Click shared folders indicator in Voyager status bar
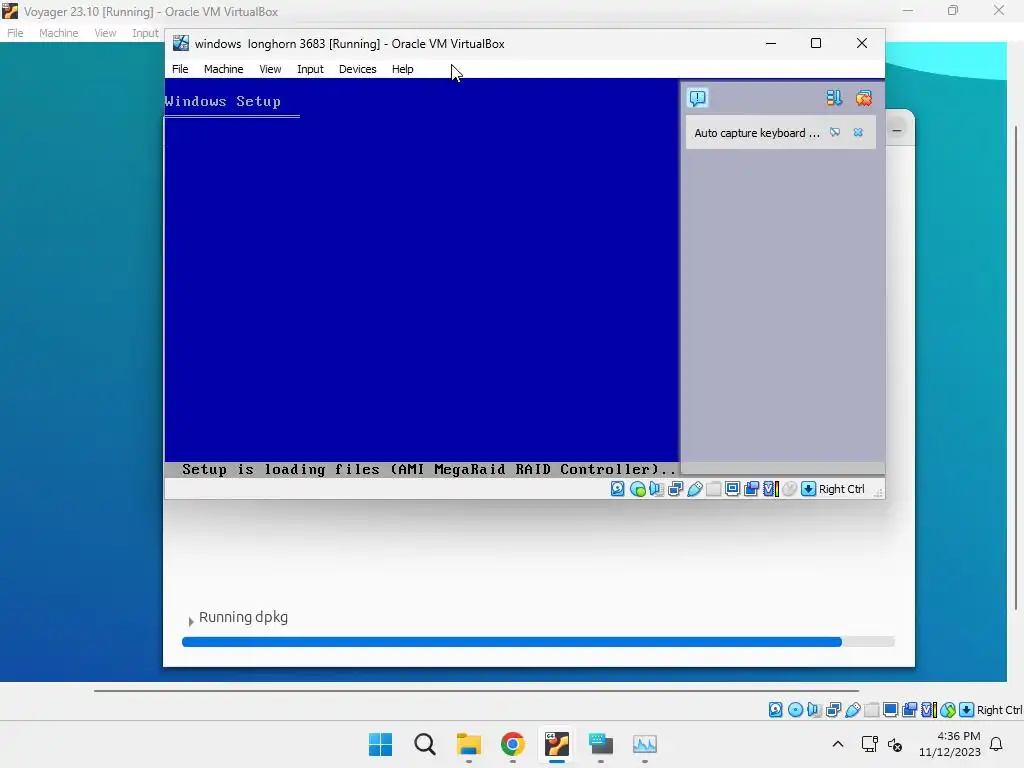The height and width of the screenshot is (768, 1024). (871, 710)
